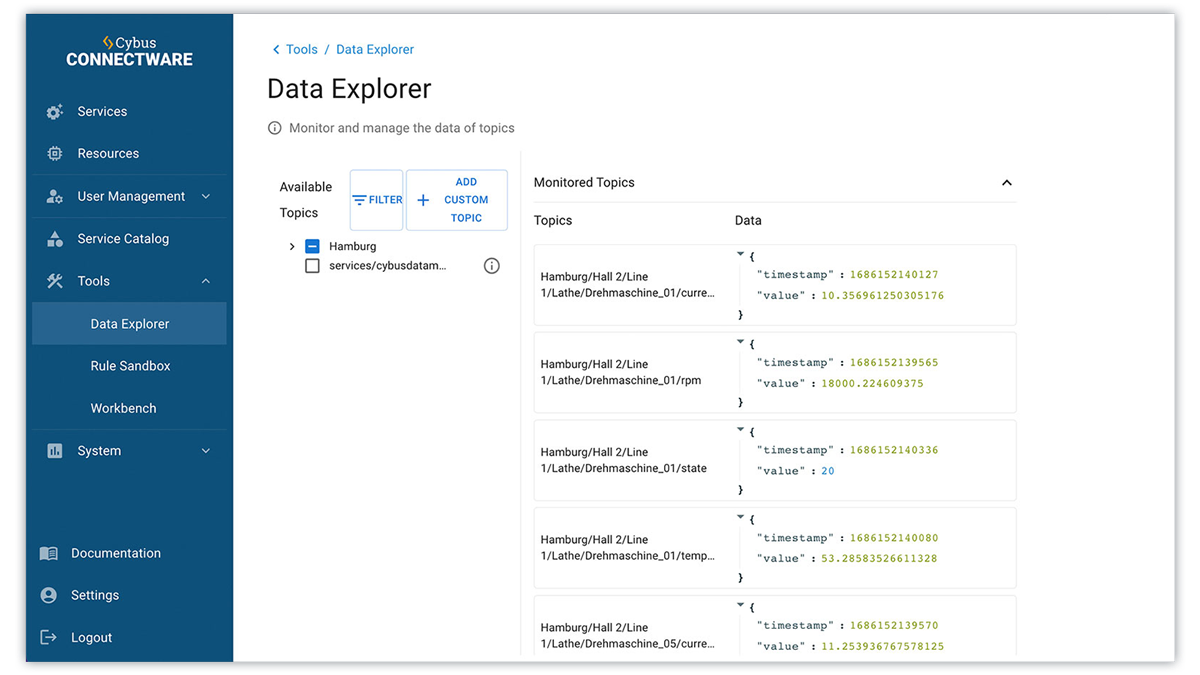Image resolution: width=1200 pixels, height=675 pixels.
Task: Click the Filter button
Action: [377, 200]
